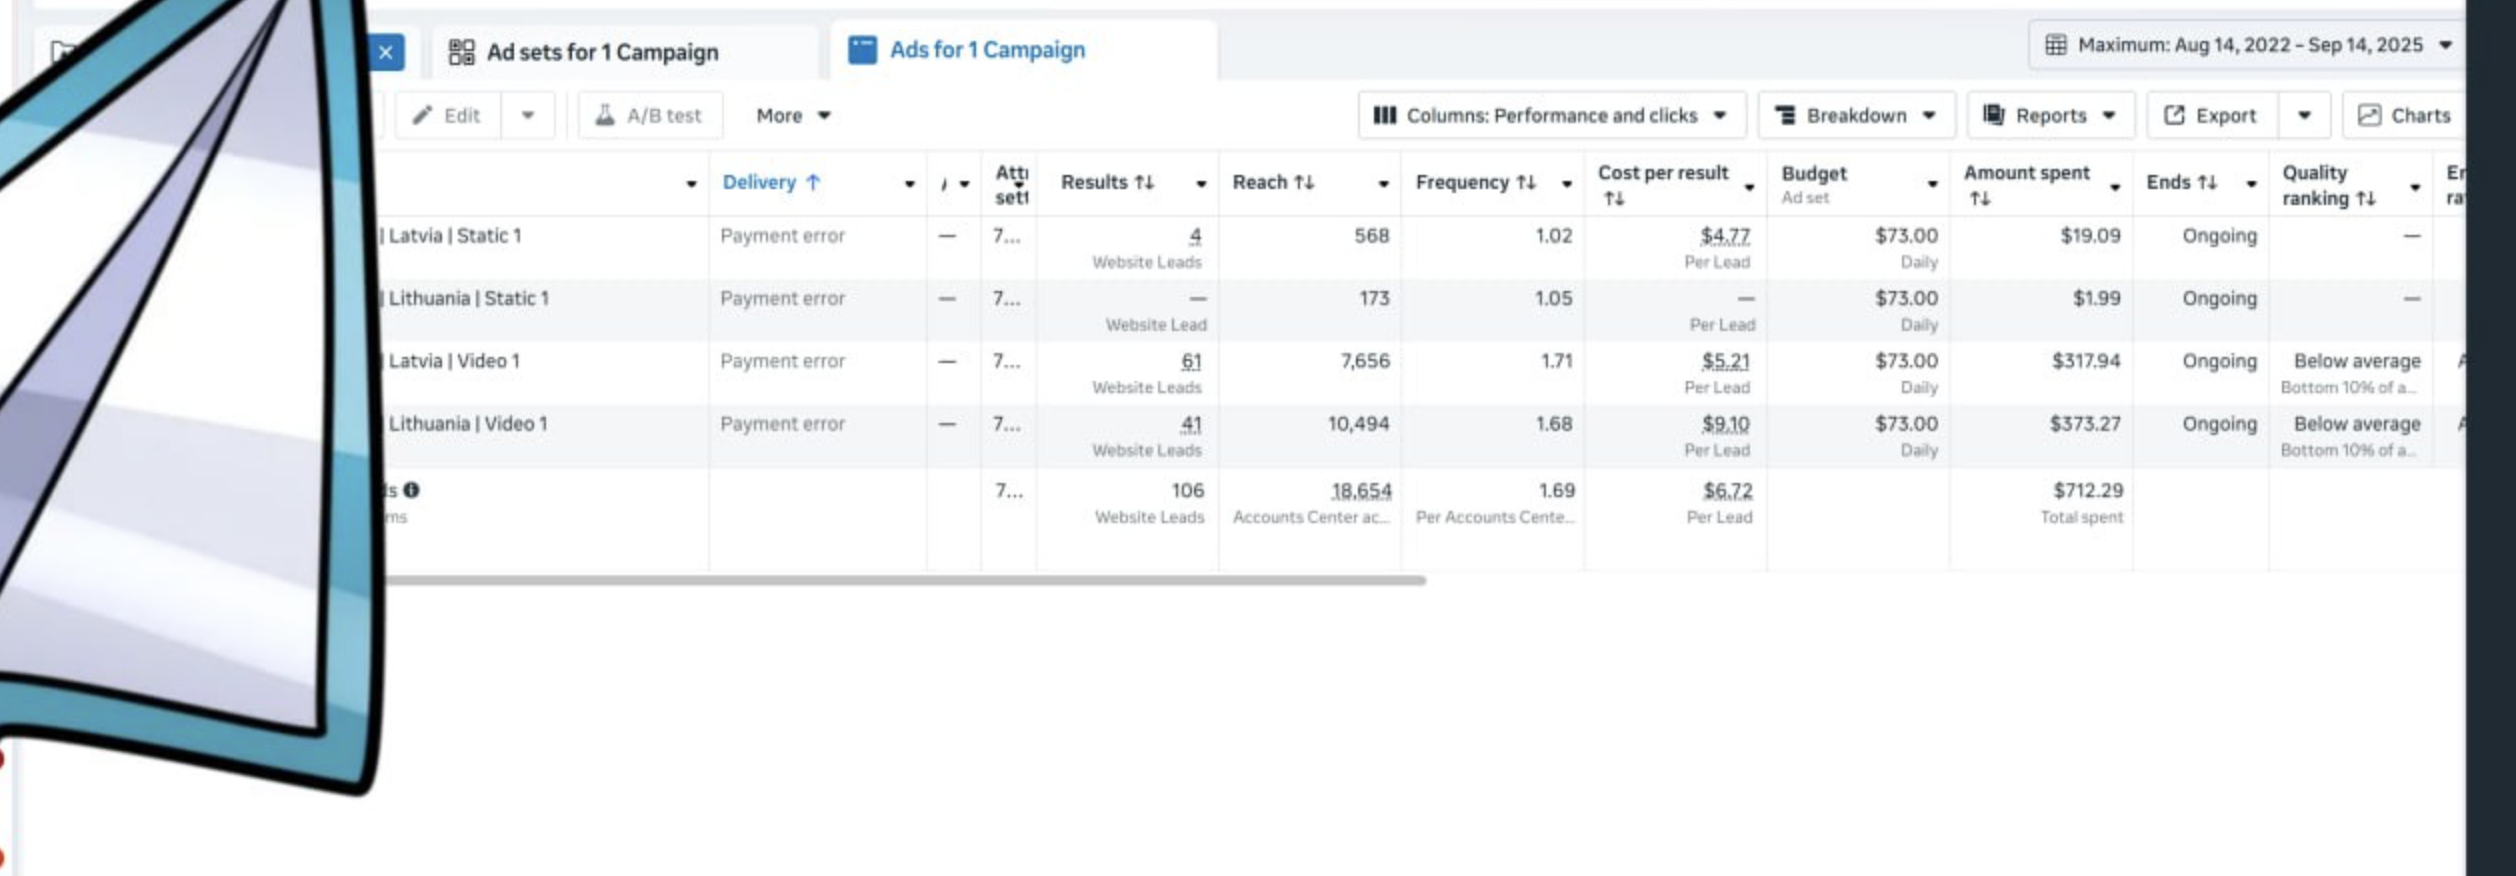Switch to Ad sets for 1 Campaign tab
The width and height of the screenshot is (2516, 876).
(601, 52)
